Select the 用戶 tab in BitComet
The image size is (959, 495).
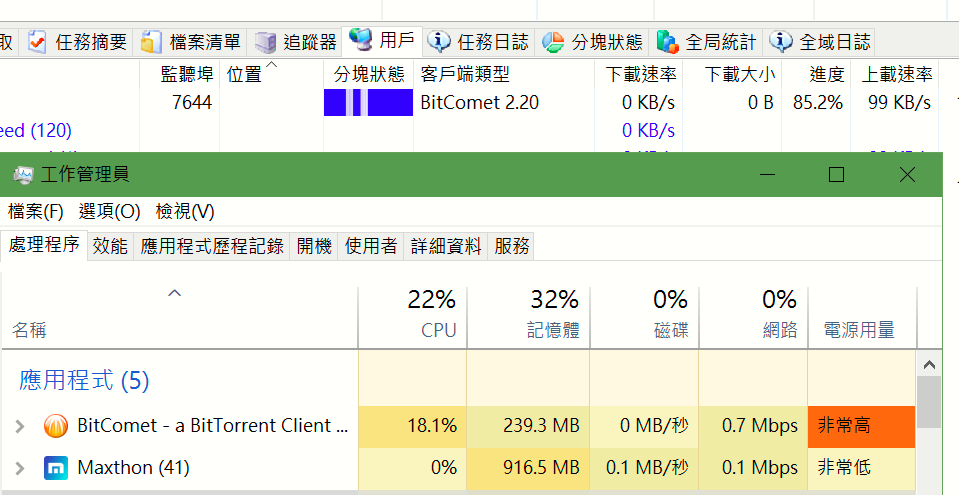[x=382, y=40]
